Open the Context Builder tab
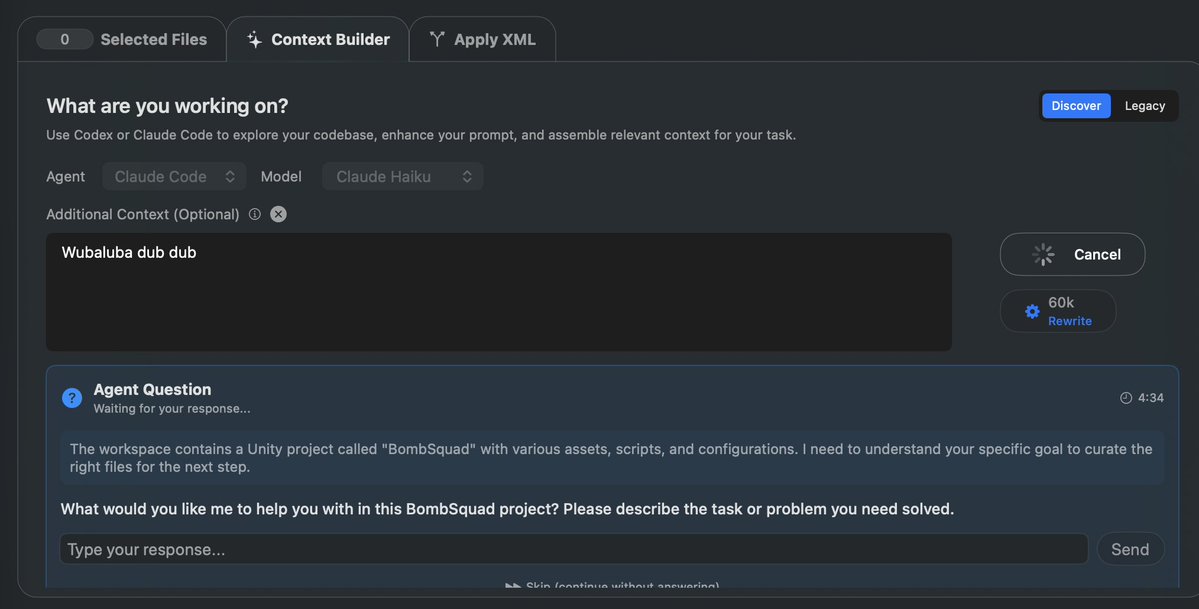 (318, 39)
